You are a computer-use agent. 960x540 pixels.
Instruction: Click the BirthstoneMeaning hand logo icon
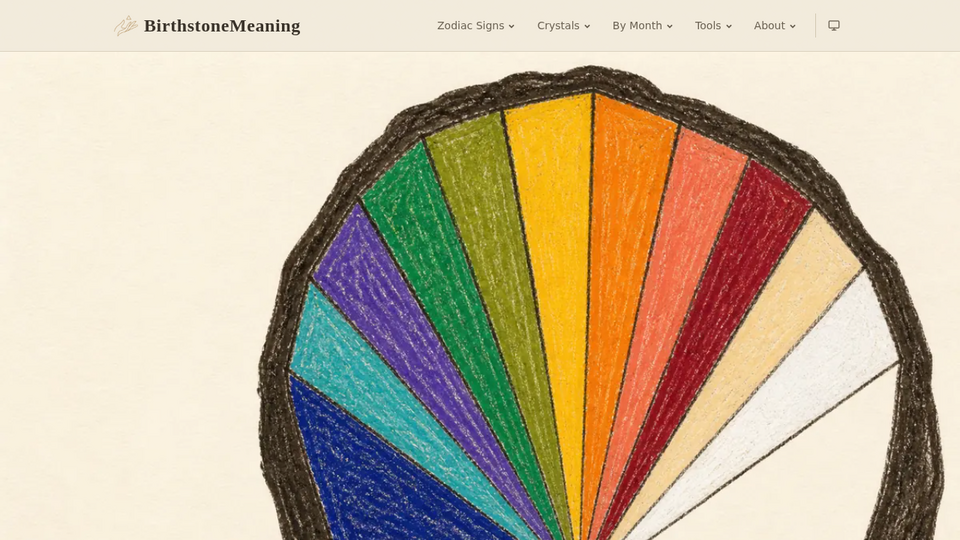(x=126, y=26)
